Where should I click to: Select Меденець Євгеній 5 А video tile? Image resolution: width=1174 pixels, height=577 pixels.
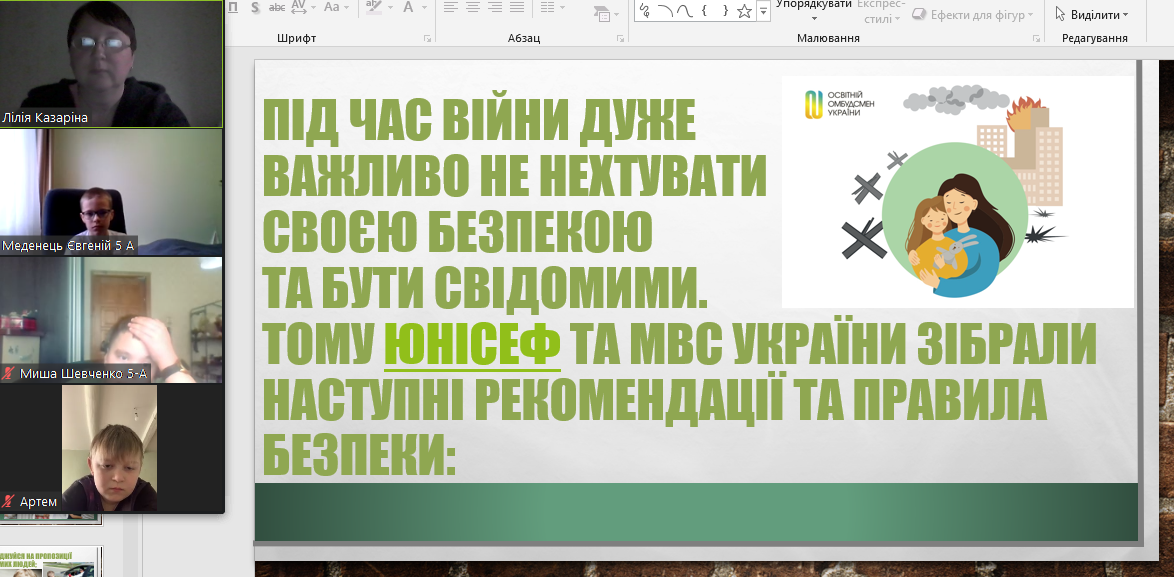112,192
